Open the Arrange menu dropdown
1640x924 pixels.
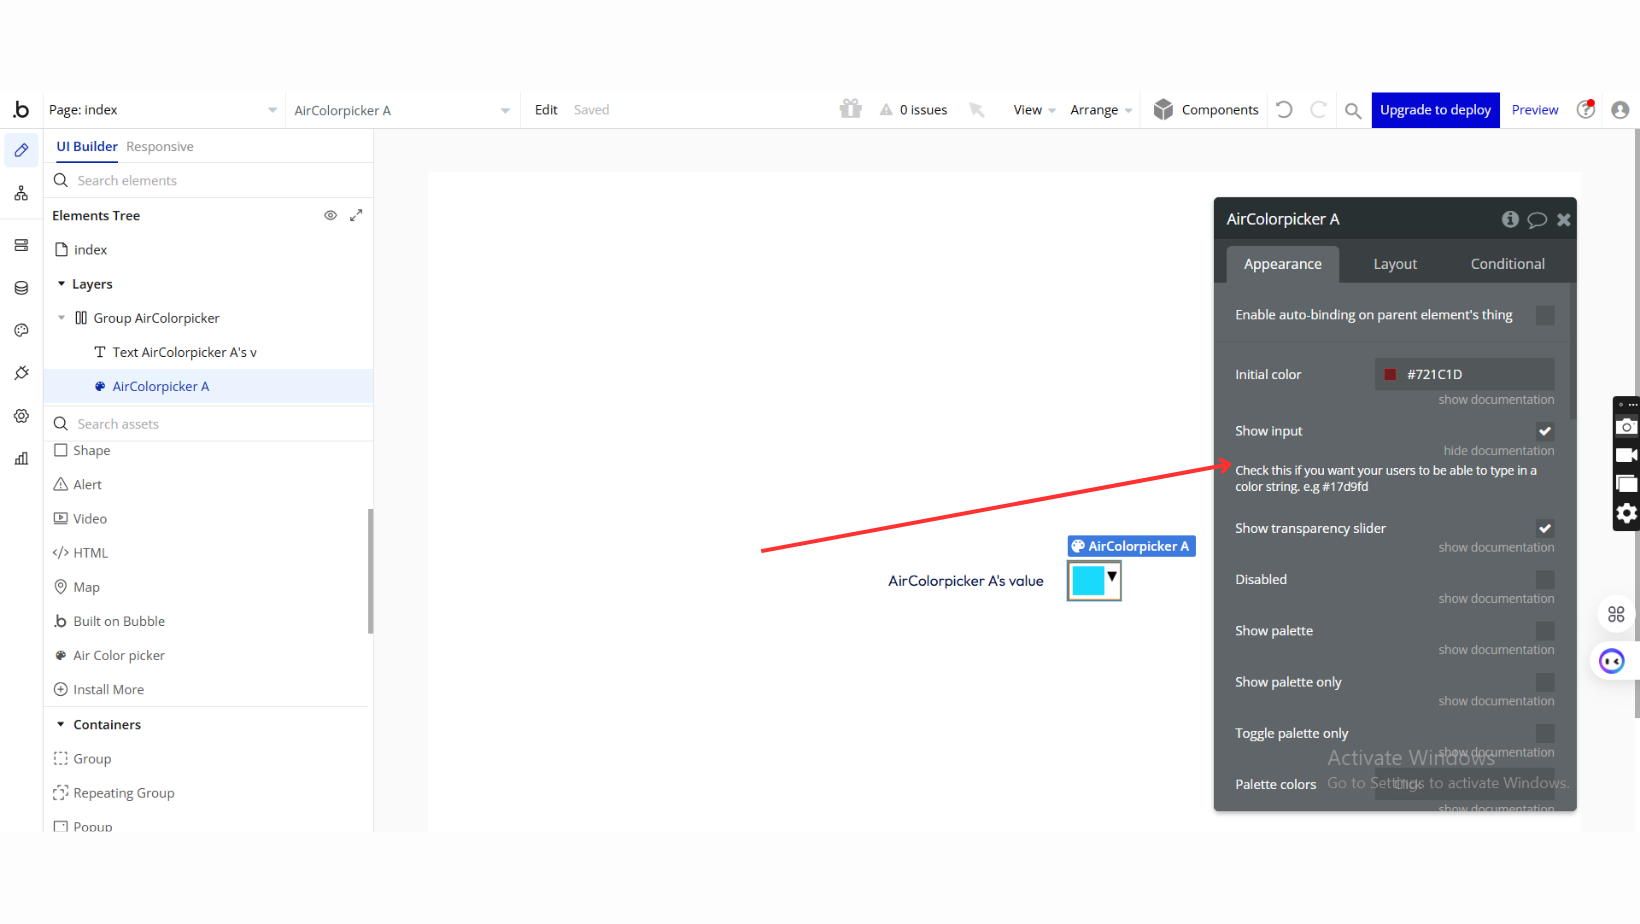[1101, 110]
